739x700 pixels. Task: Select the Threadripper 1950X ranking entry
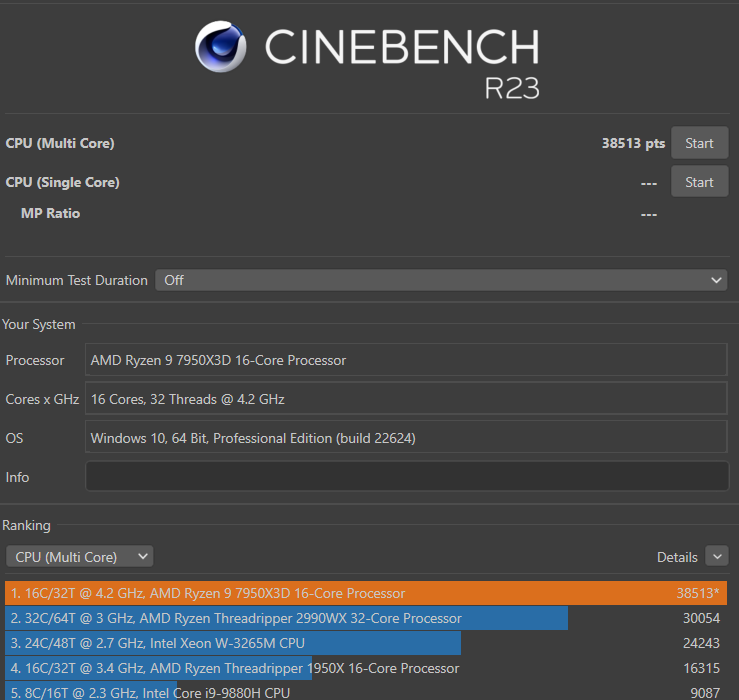click(235, 668)
